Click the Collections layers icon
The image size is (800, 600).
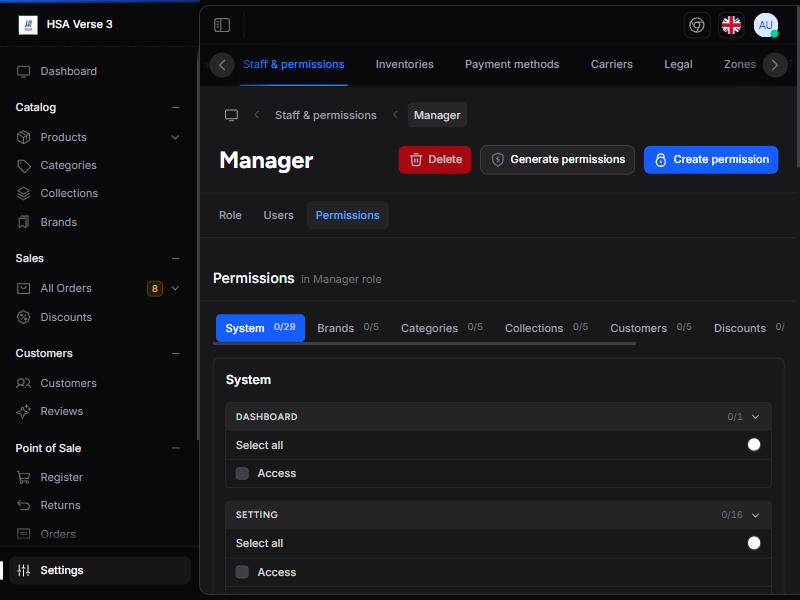tap(23, 193)
